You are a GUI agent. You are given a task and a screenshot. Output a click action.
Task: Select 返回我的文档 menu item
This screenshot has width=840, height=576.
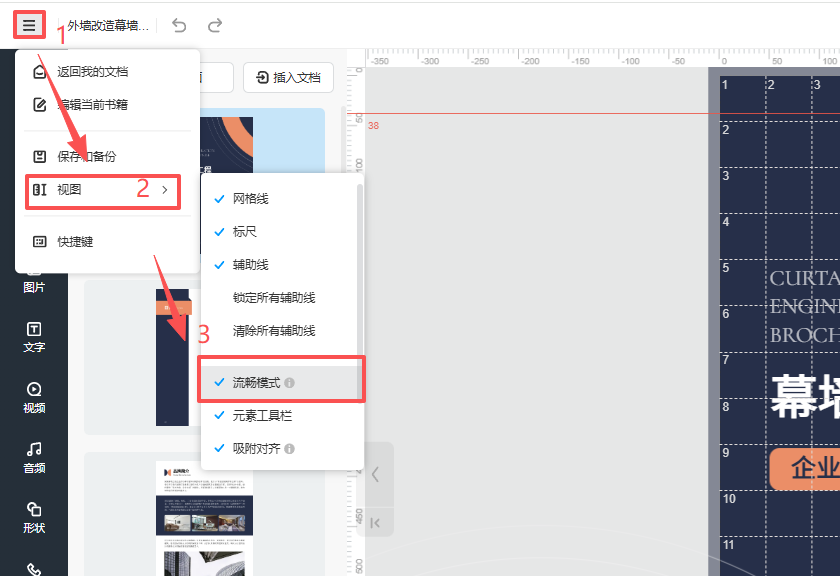pos(92,72)
